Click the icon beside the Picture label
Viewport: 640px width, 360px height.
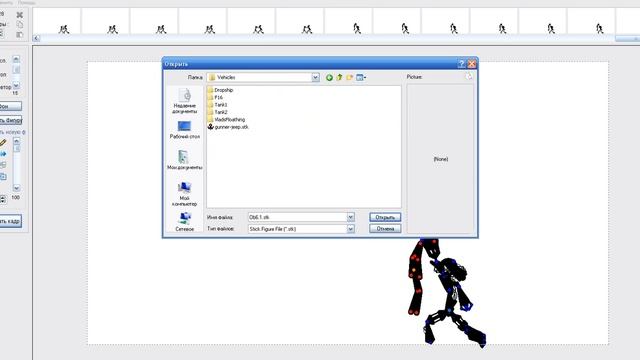pos(469,76)
